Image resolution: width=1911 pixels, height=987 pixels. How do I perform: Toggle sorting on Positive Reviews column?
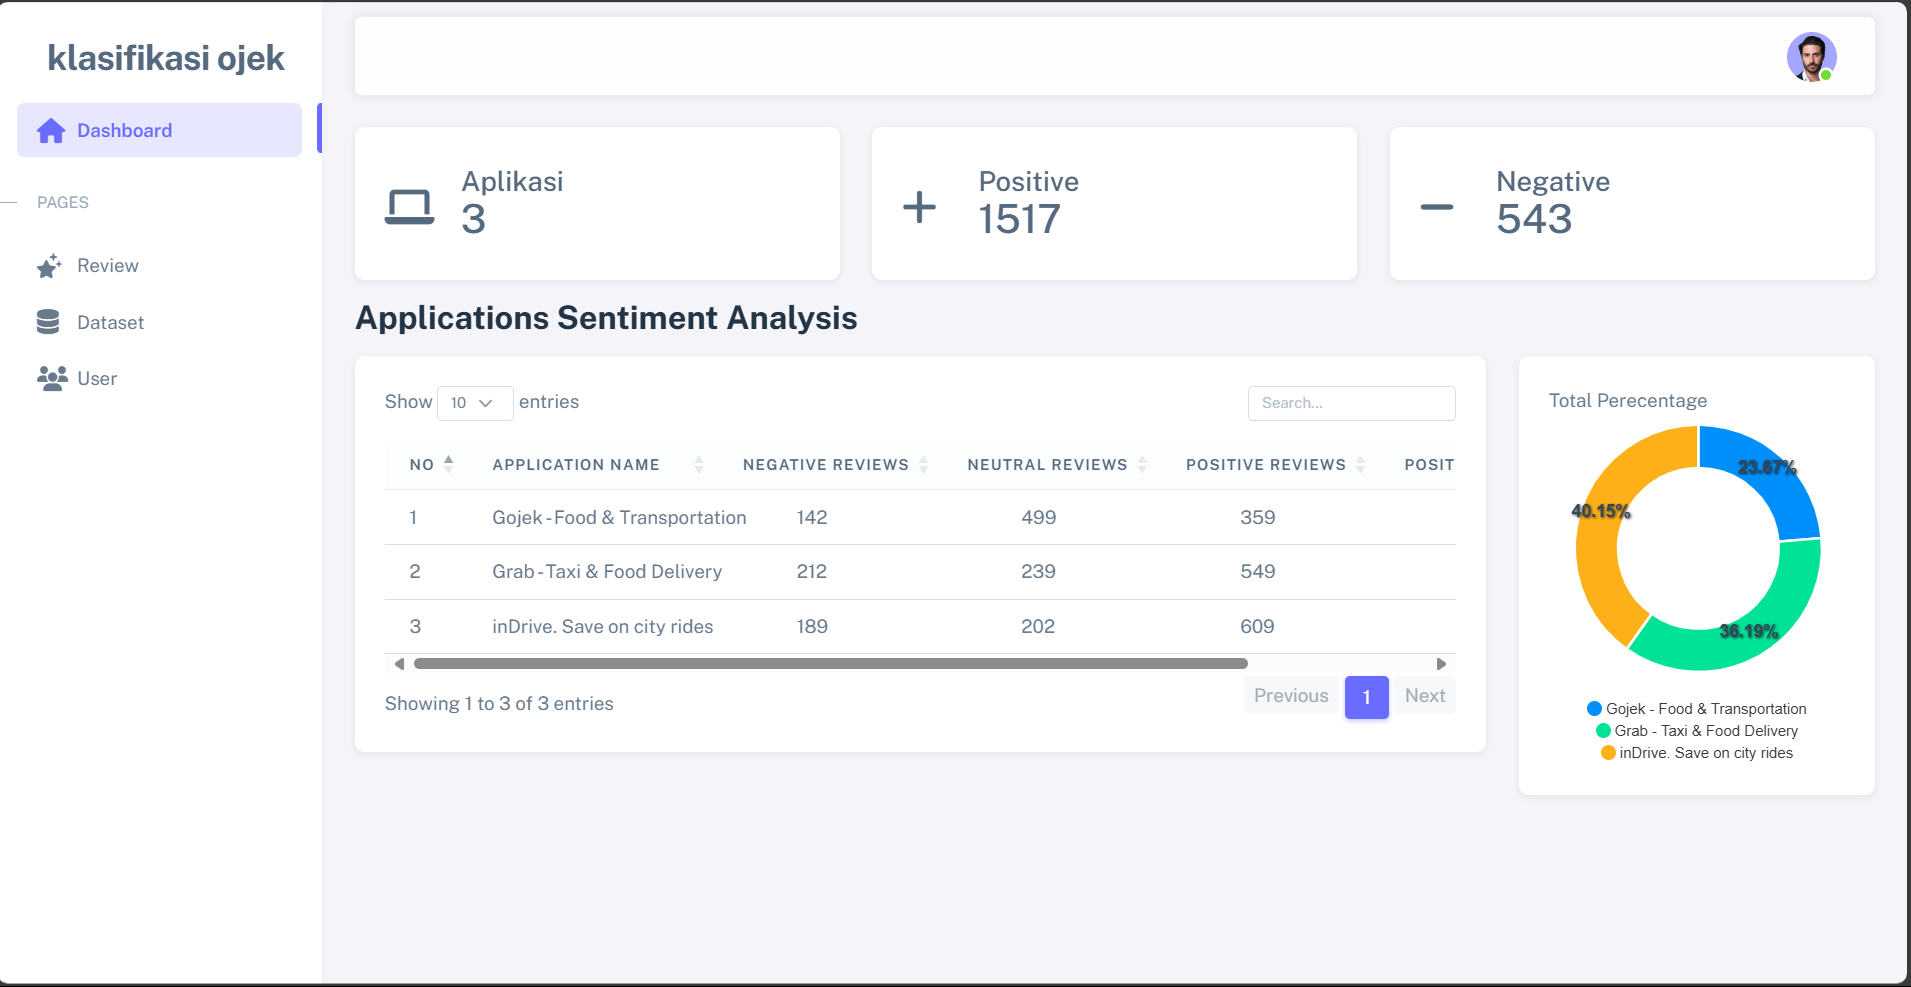click(1361, 463)
